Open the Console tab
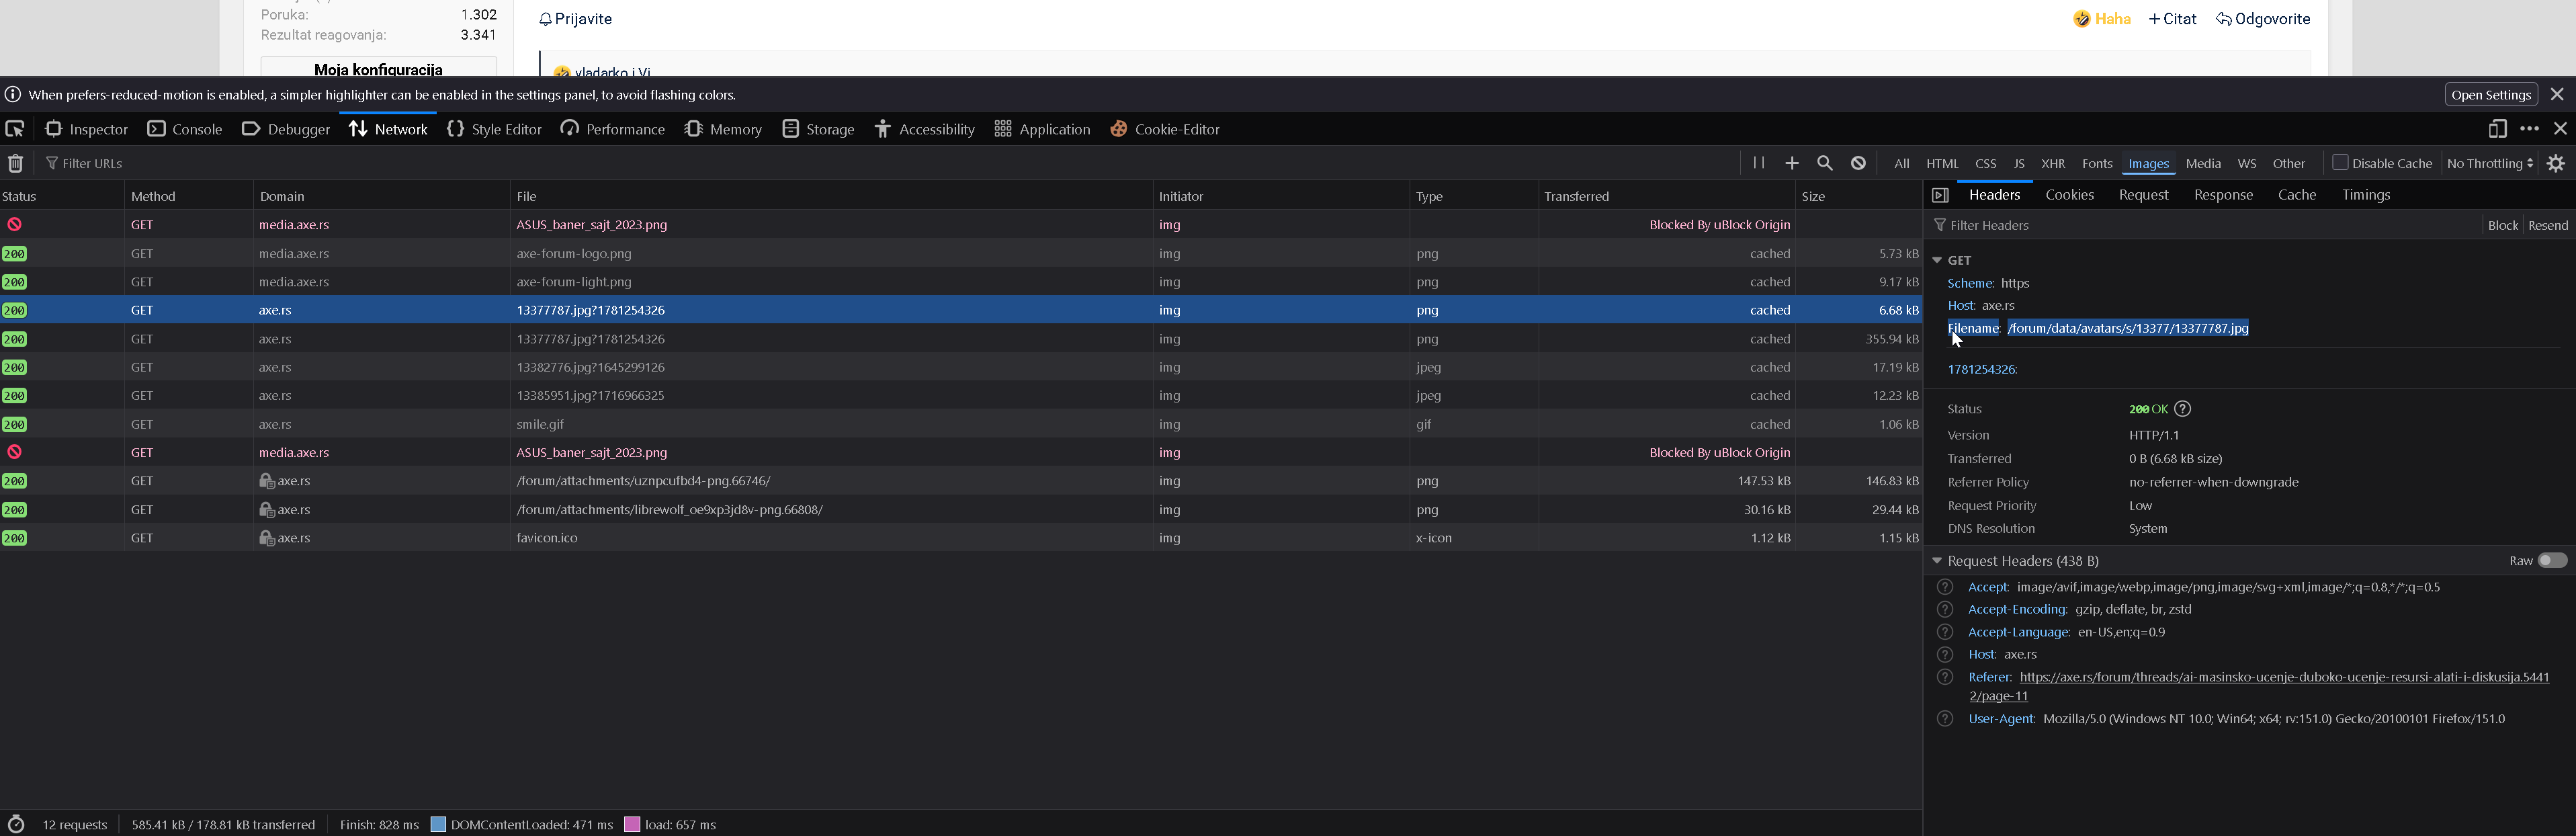Screen dimensions: 2576x836 point(185,129)
